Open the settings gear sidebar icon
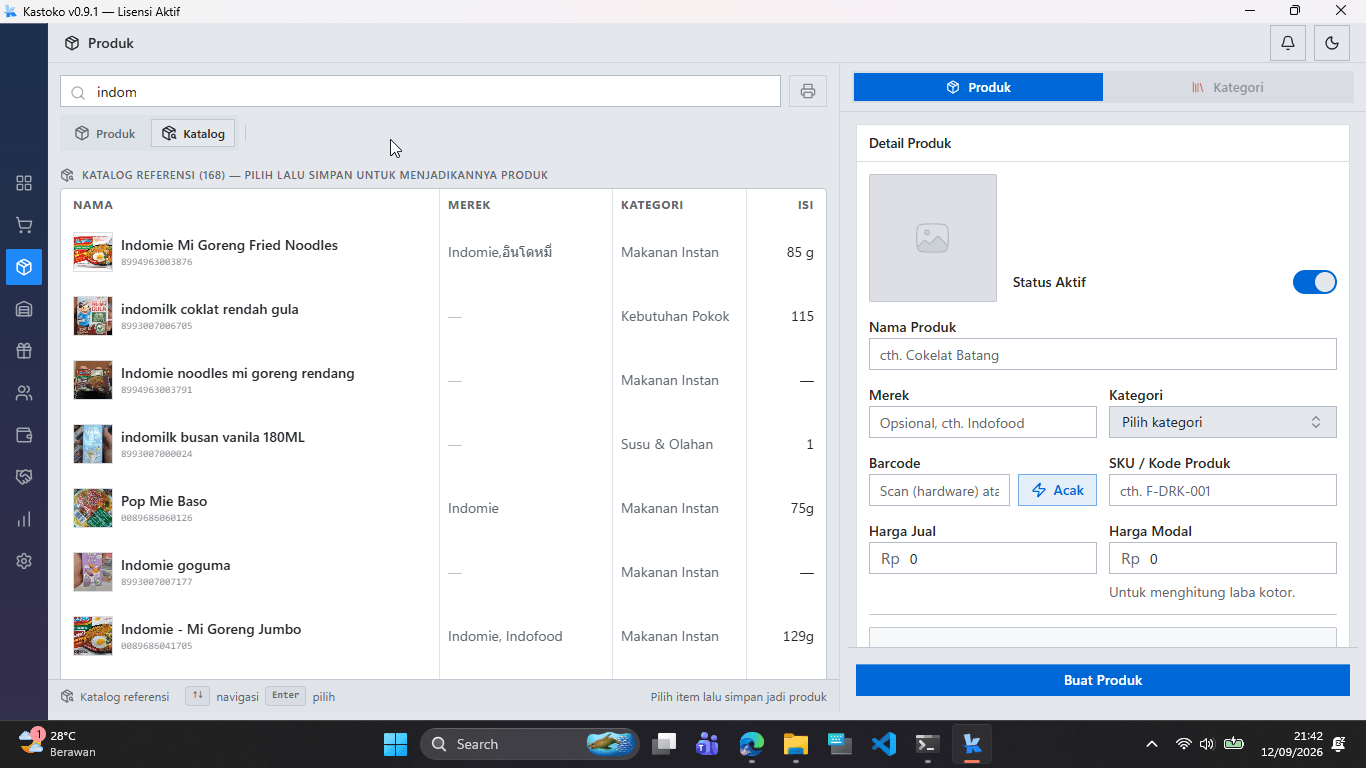The width and height of the screenshot is (1366, 768). click(24, 561)
